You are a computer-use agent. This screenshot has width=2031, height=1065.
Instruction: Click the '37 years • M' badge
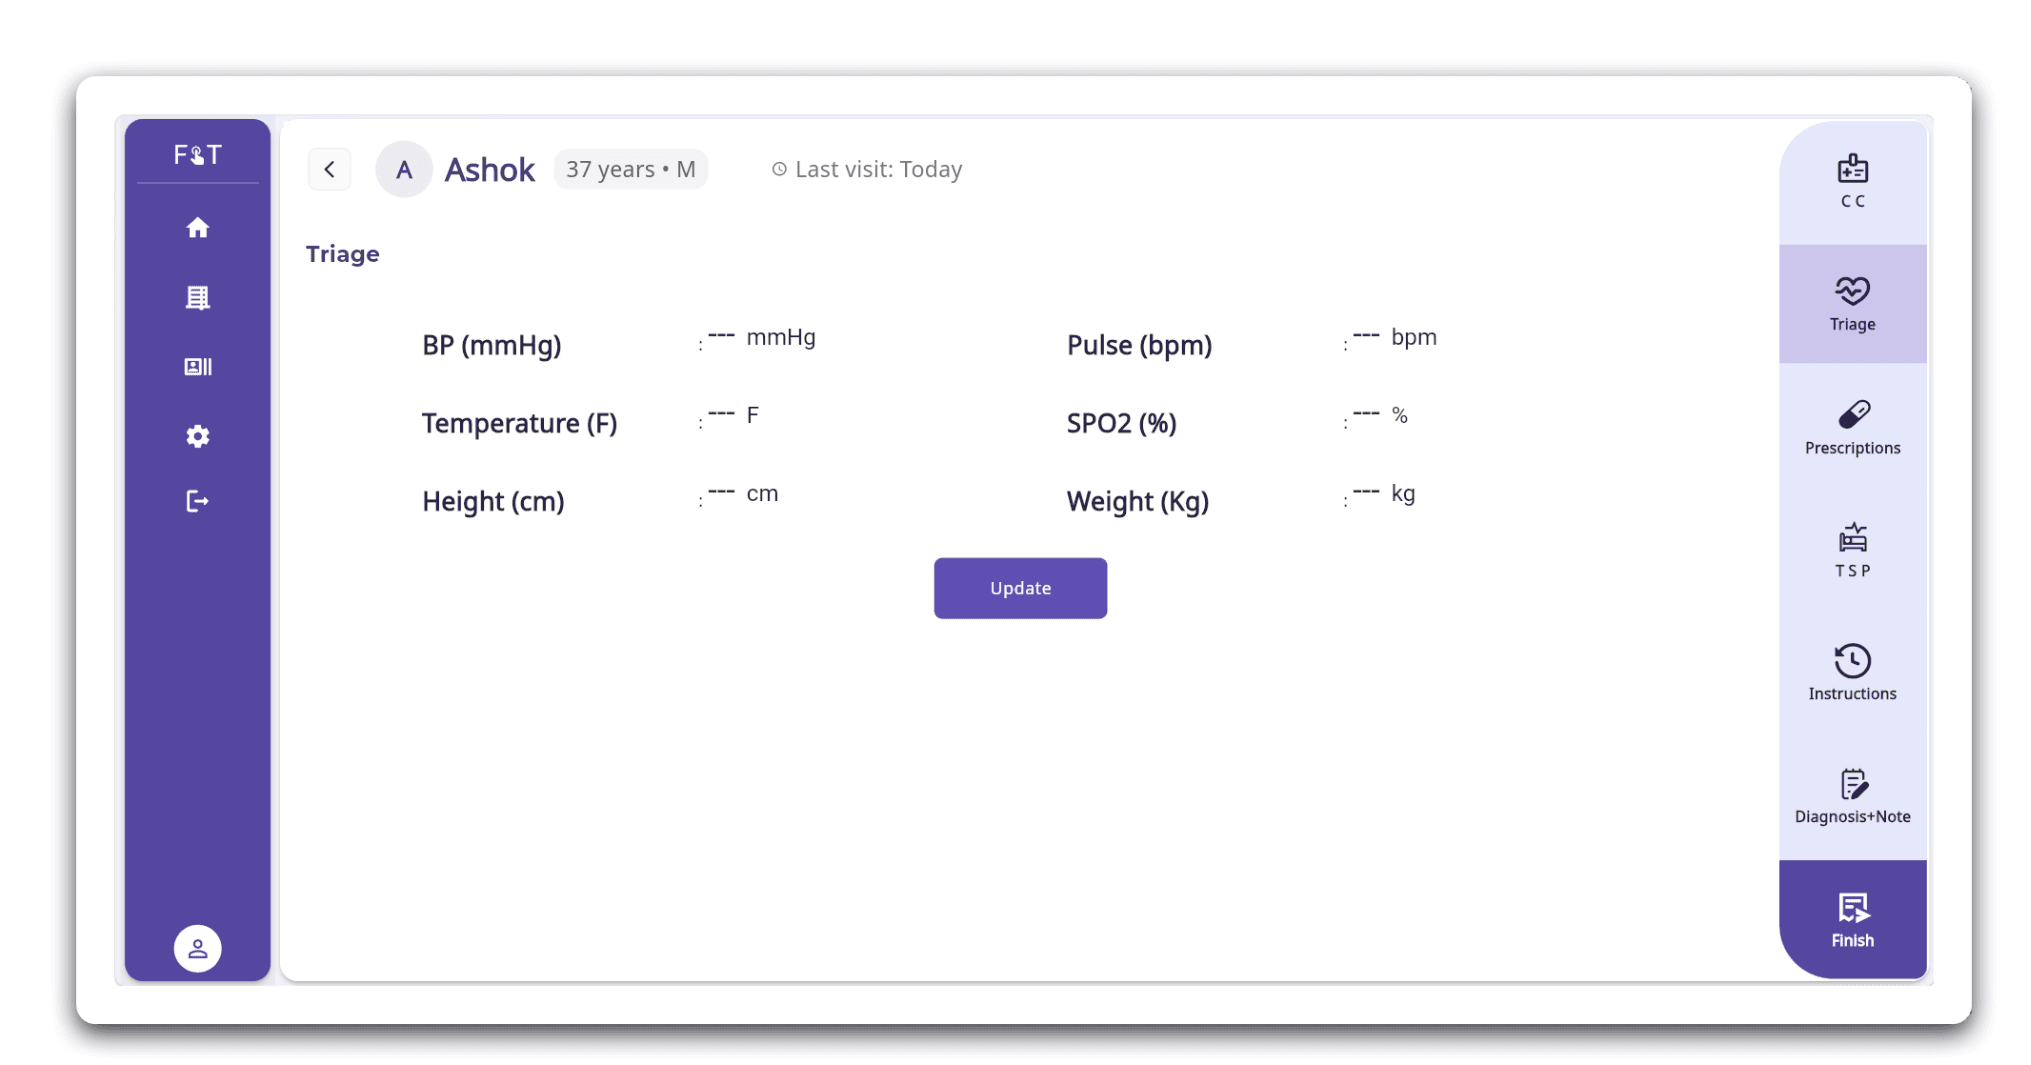point(631,169)
